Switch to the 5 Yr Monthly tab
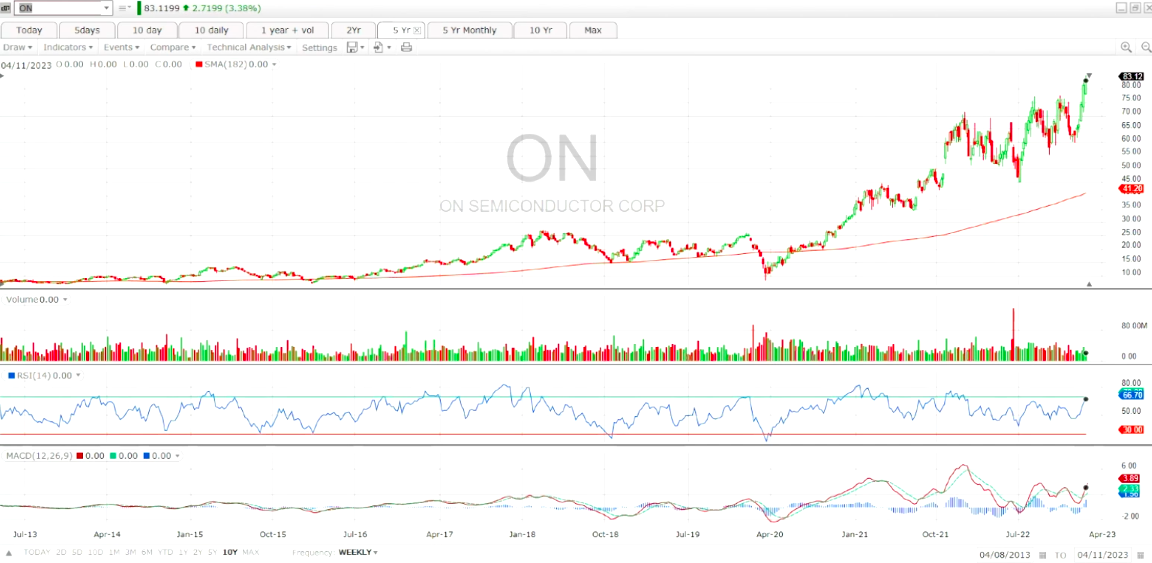 pyautogui.click(x=469, y=30)
